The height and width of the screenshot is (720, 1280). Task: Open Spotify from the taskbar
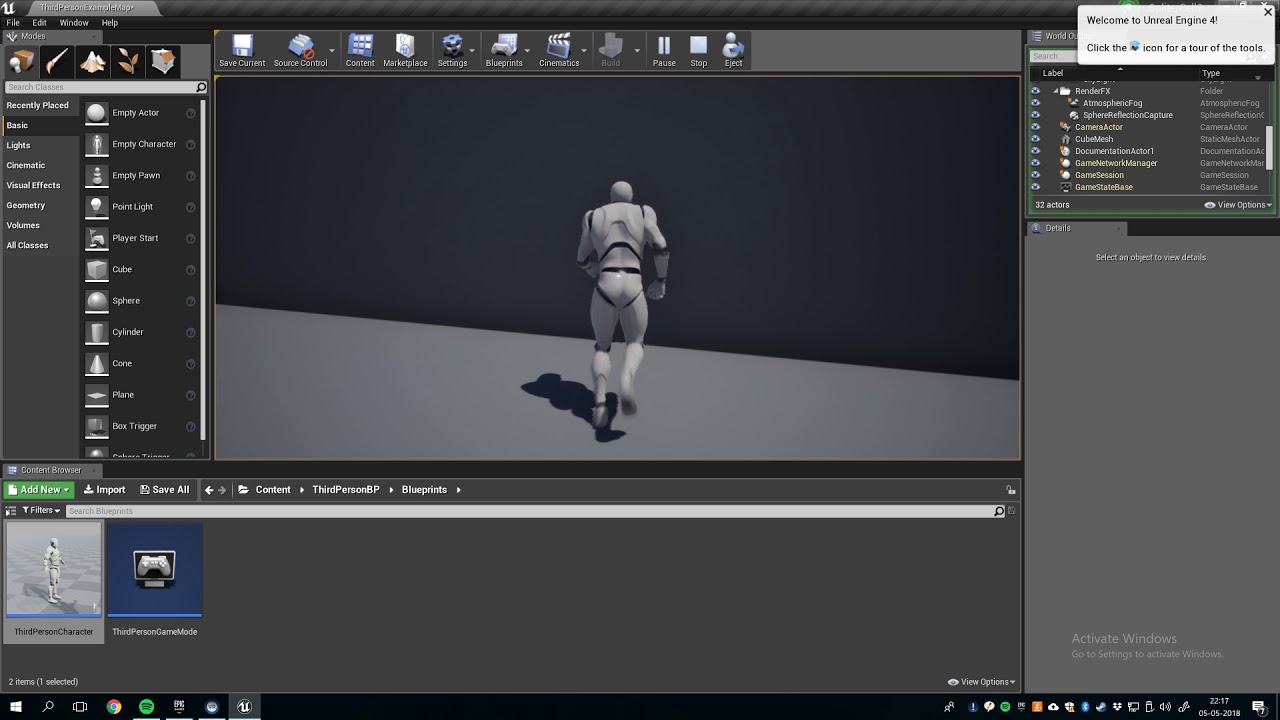[x=146, y=706]
